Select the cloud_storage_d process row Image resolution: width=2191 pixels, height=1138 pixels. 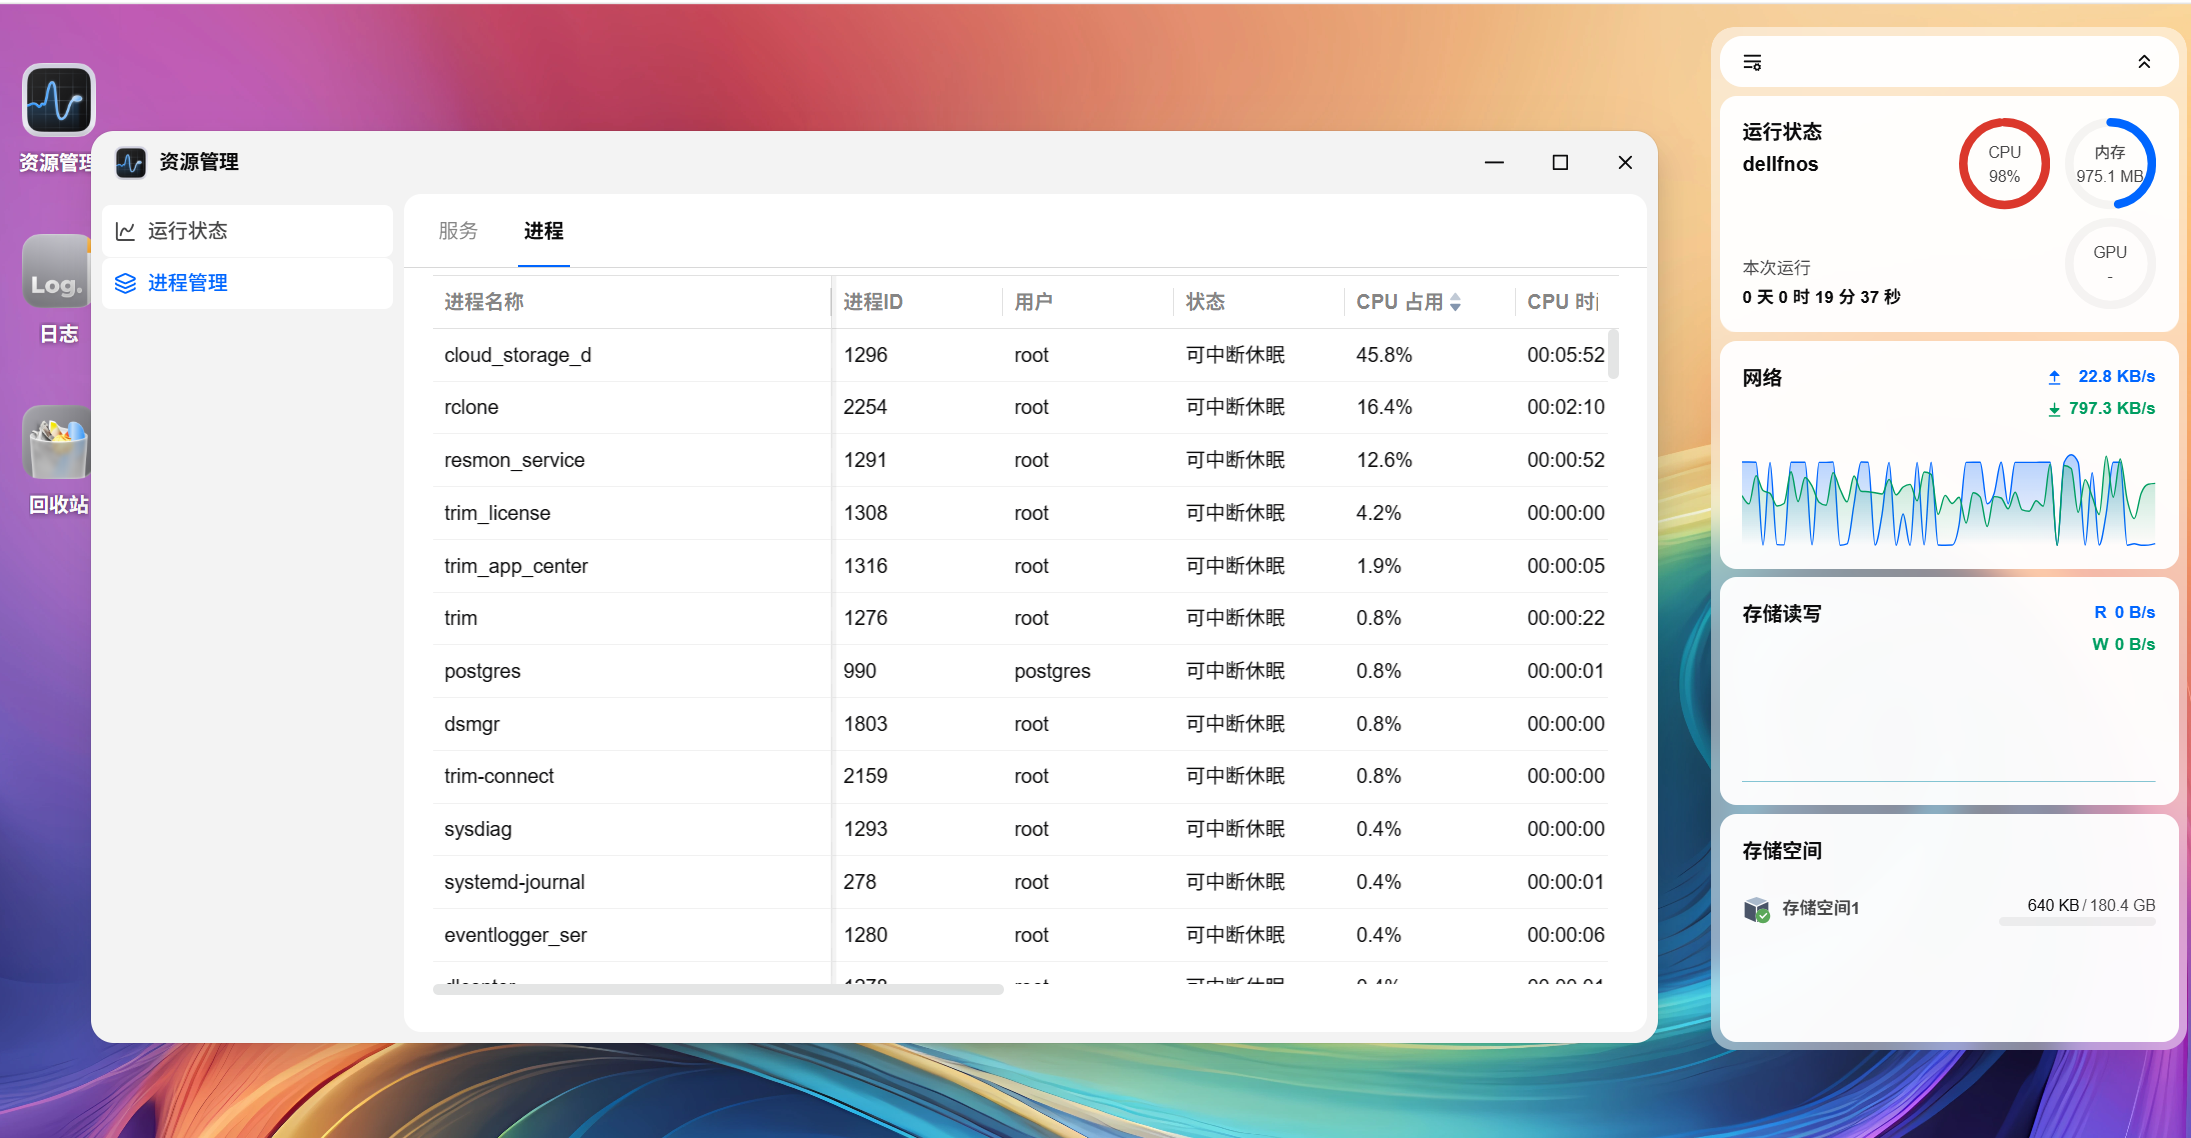[1020, 355]
